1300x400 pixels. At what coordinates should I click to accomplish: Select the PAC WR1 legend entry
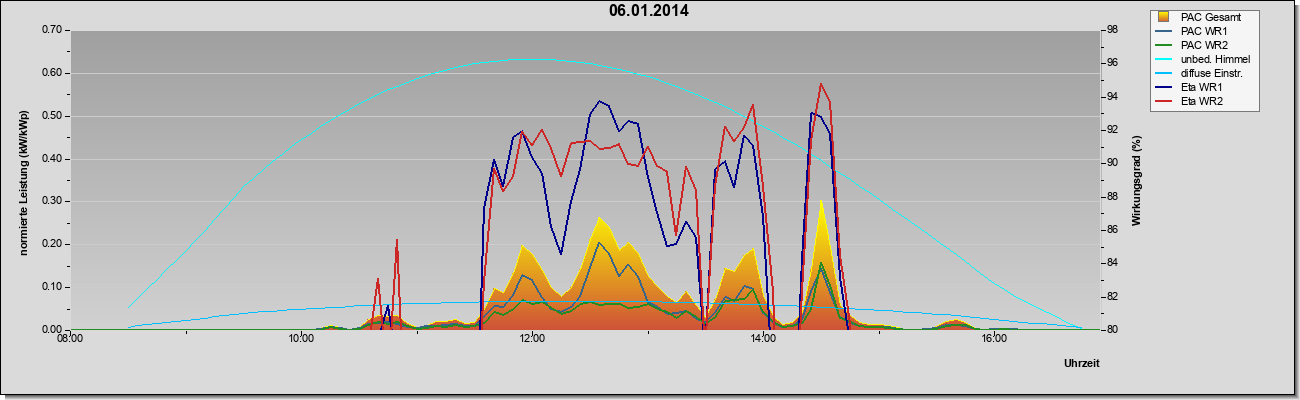[1203, 31]
